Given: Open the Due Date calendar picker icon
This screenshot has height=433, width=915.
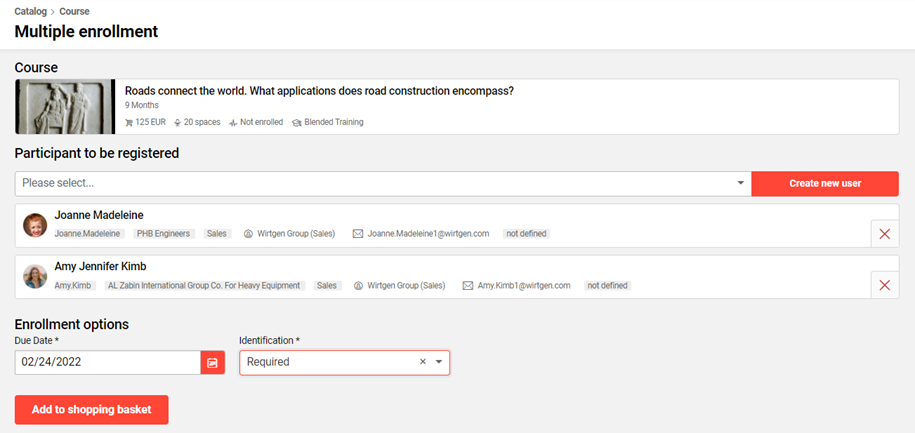Looking at the screenshot, I should coord(213,362).
